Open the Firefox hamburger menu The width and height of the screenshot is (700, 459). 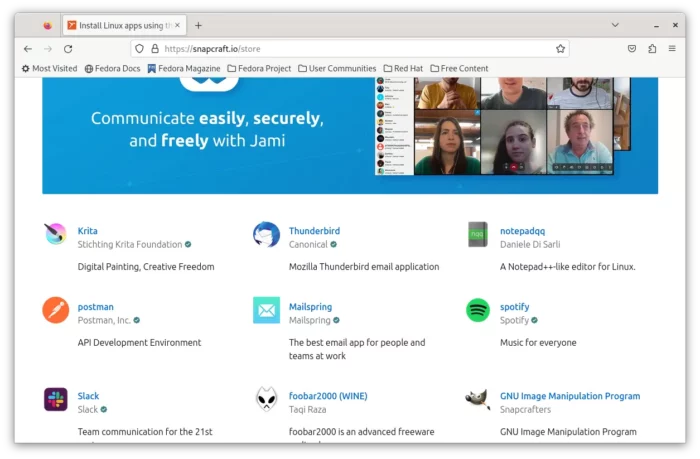pyautogui.click(x=672, y=48)
